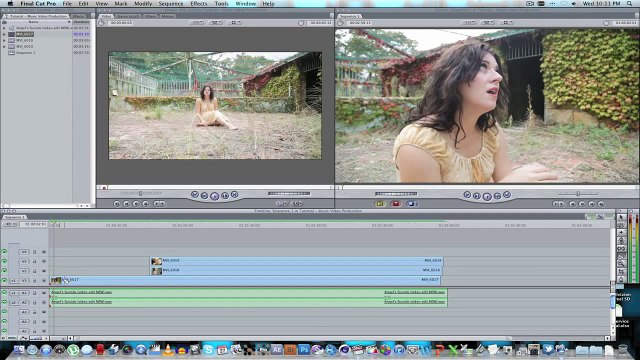
Task: Open the Effects menu
Action: (199, 4)
